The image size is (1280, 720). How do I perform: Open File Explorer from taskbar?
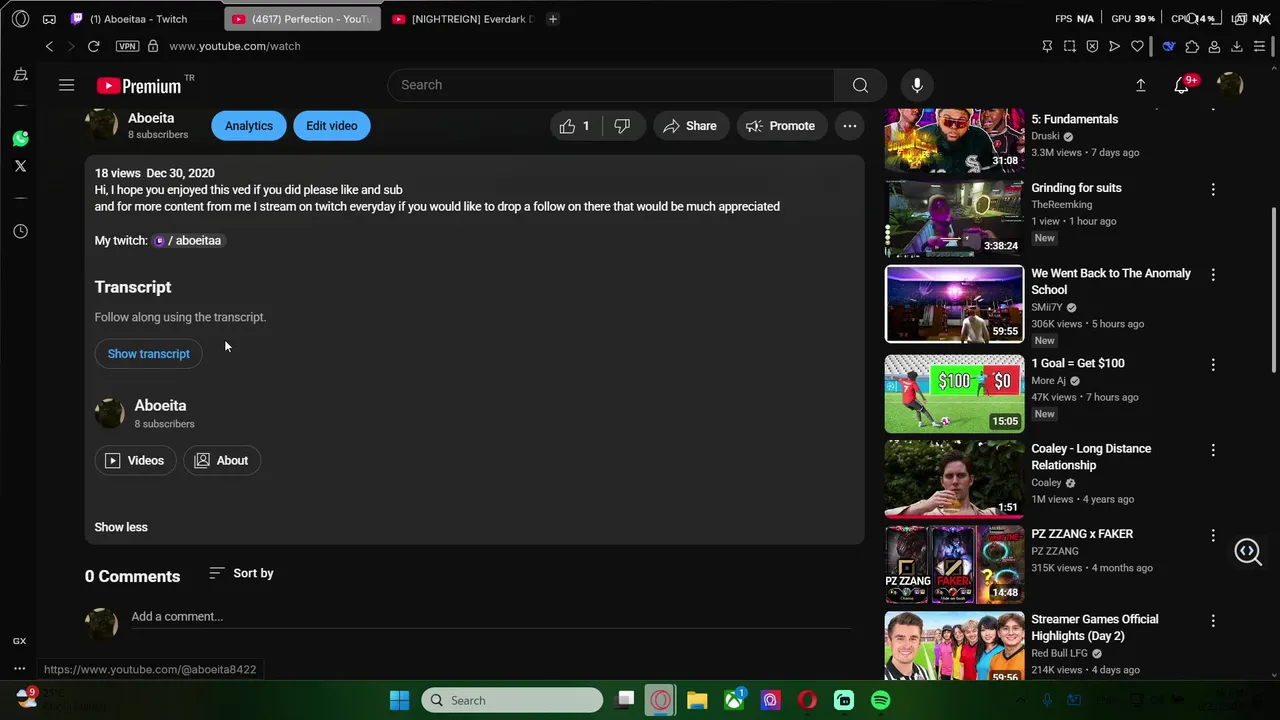[x=697, y=700]
